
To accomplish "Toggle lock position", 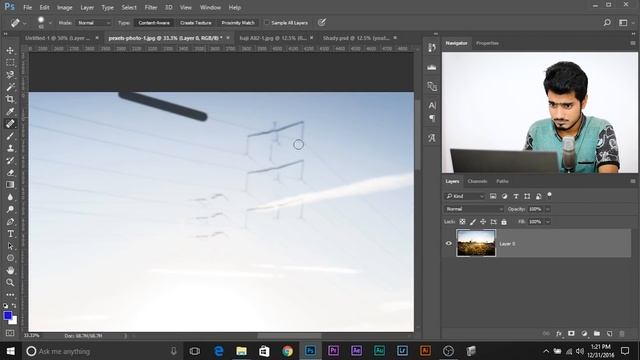I will pos(483,222).
